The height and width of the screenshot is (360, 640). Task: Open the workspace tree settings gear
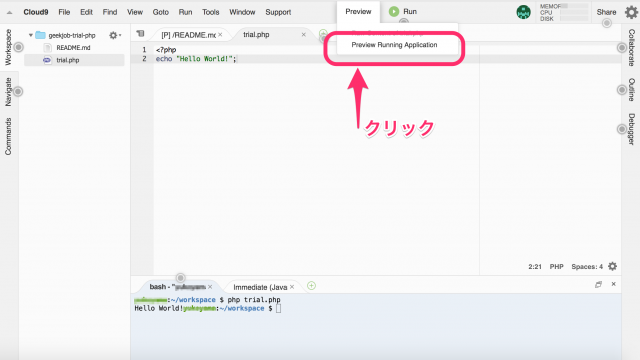point(115,36)
